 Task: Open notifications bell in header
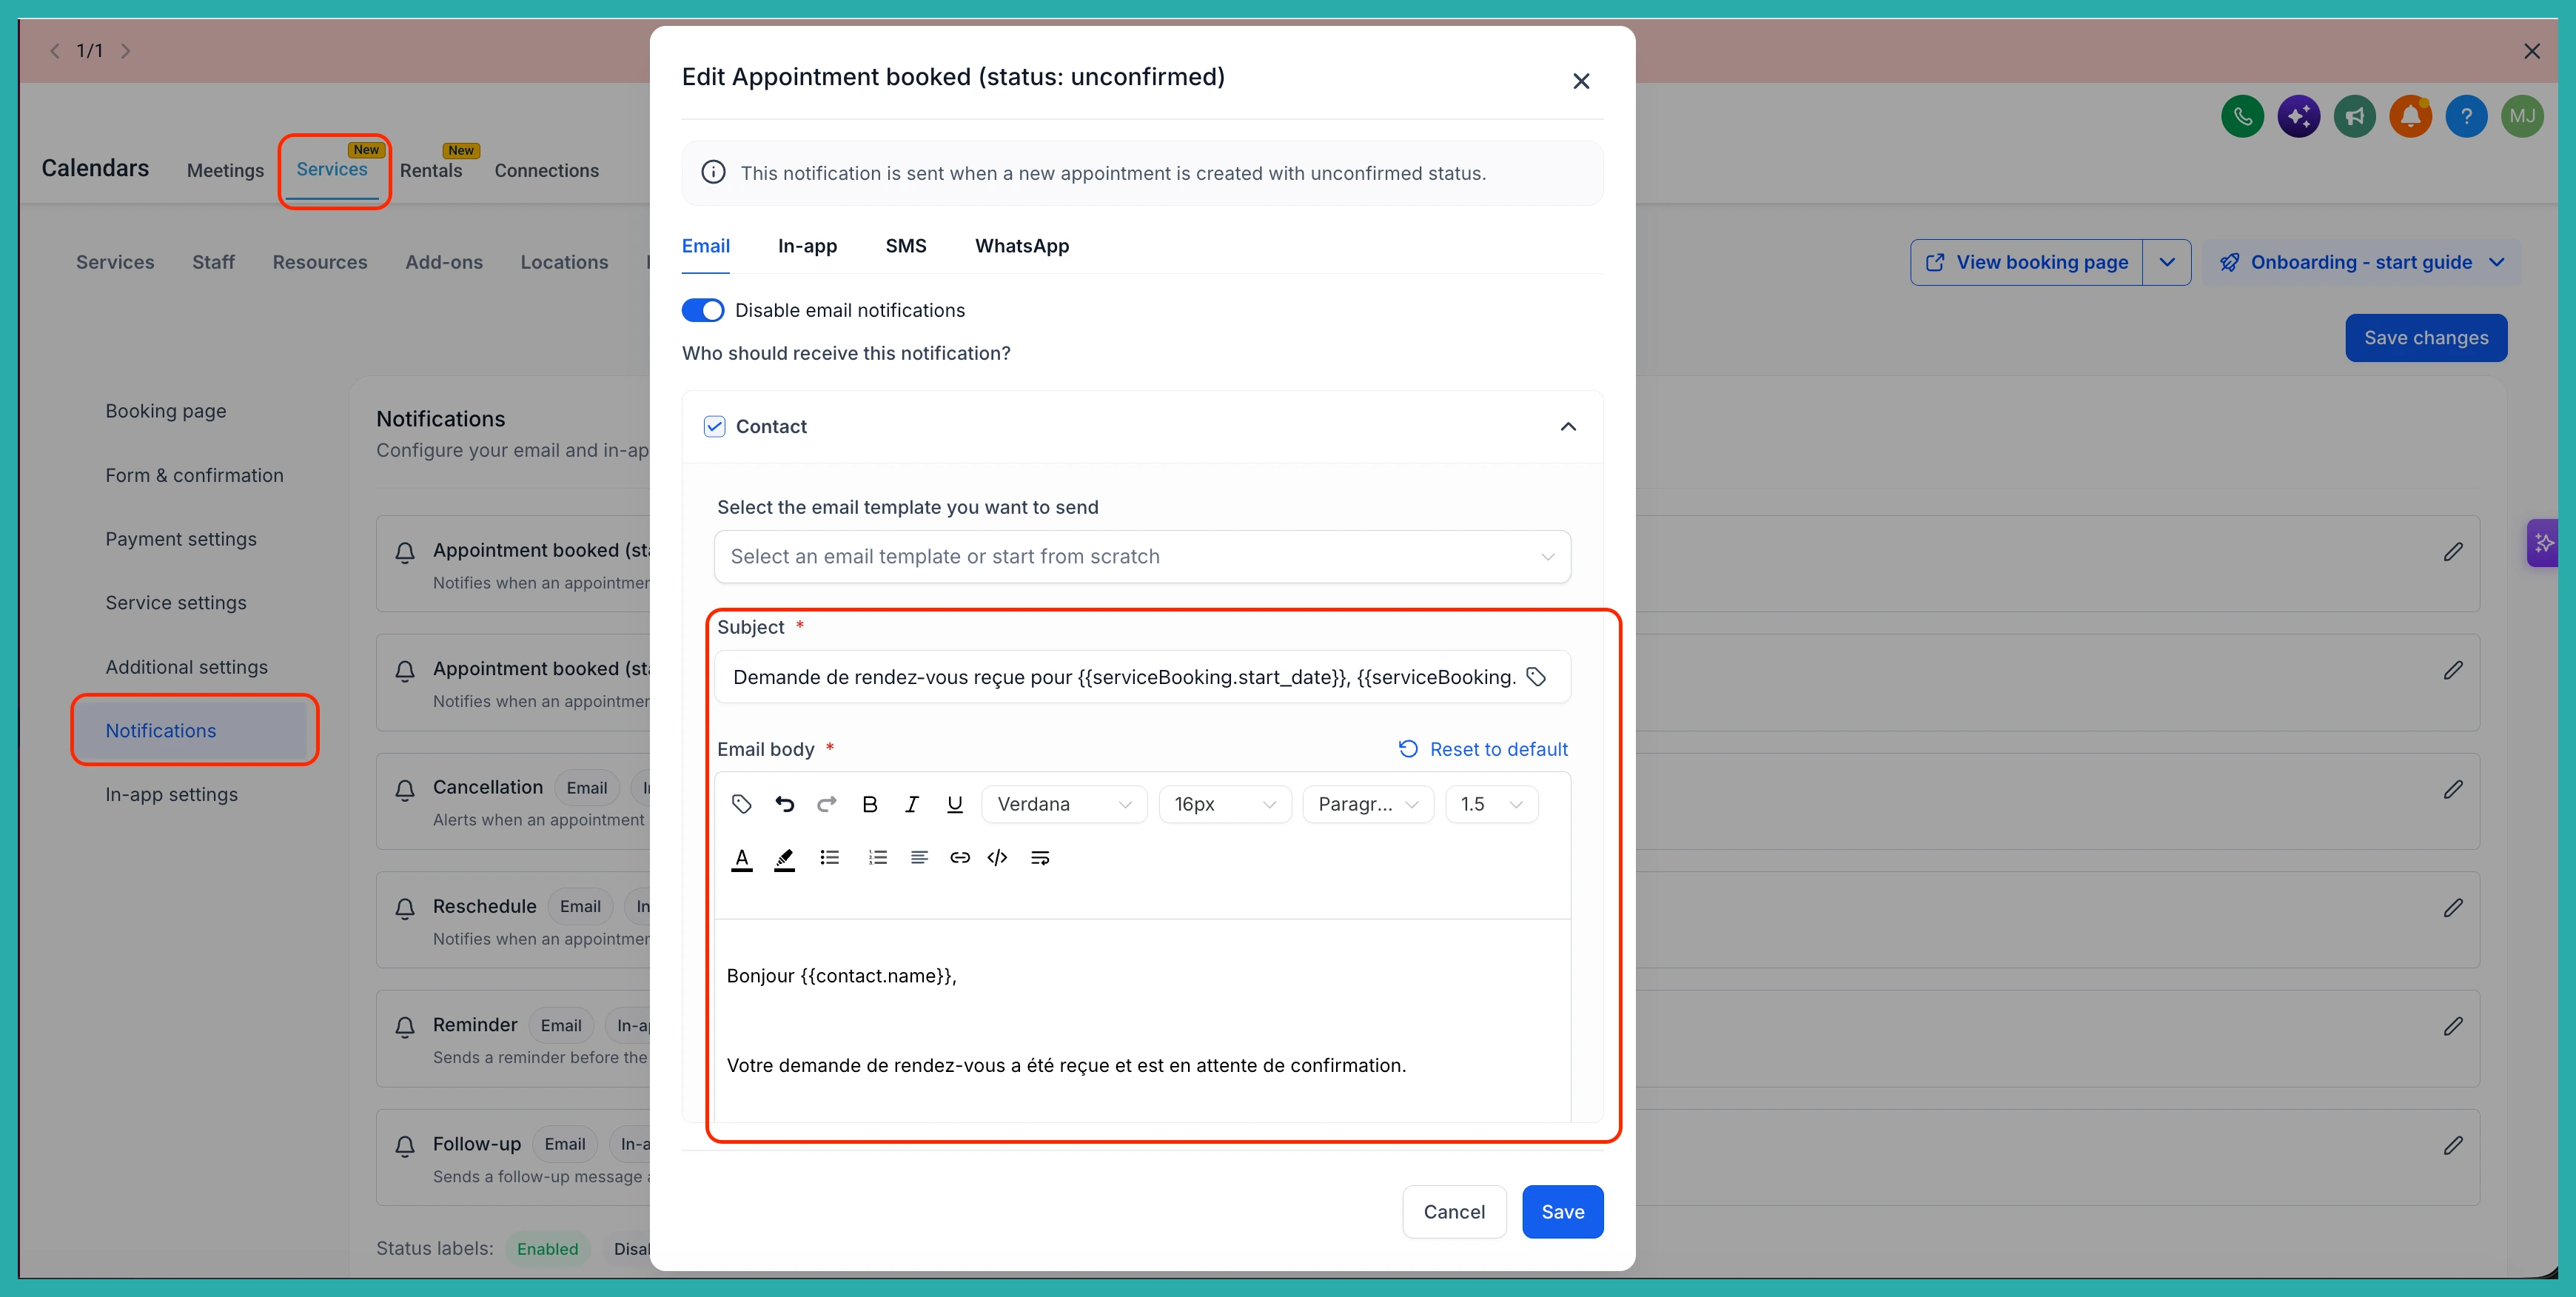[x=2411, y=117]
